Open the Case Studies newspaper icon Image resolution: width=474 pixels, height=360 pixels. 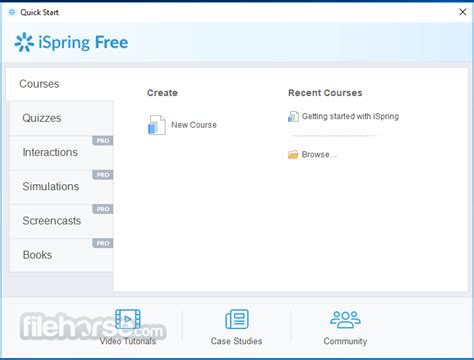pyautogui.click(x=237, y=319)
